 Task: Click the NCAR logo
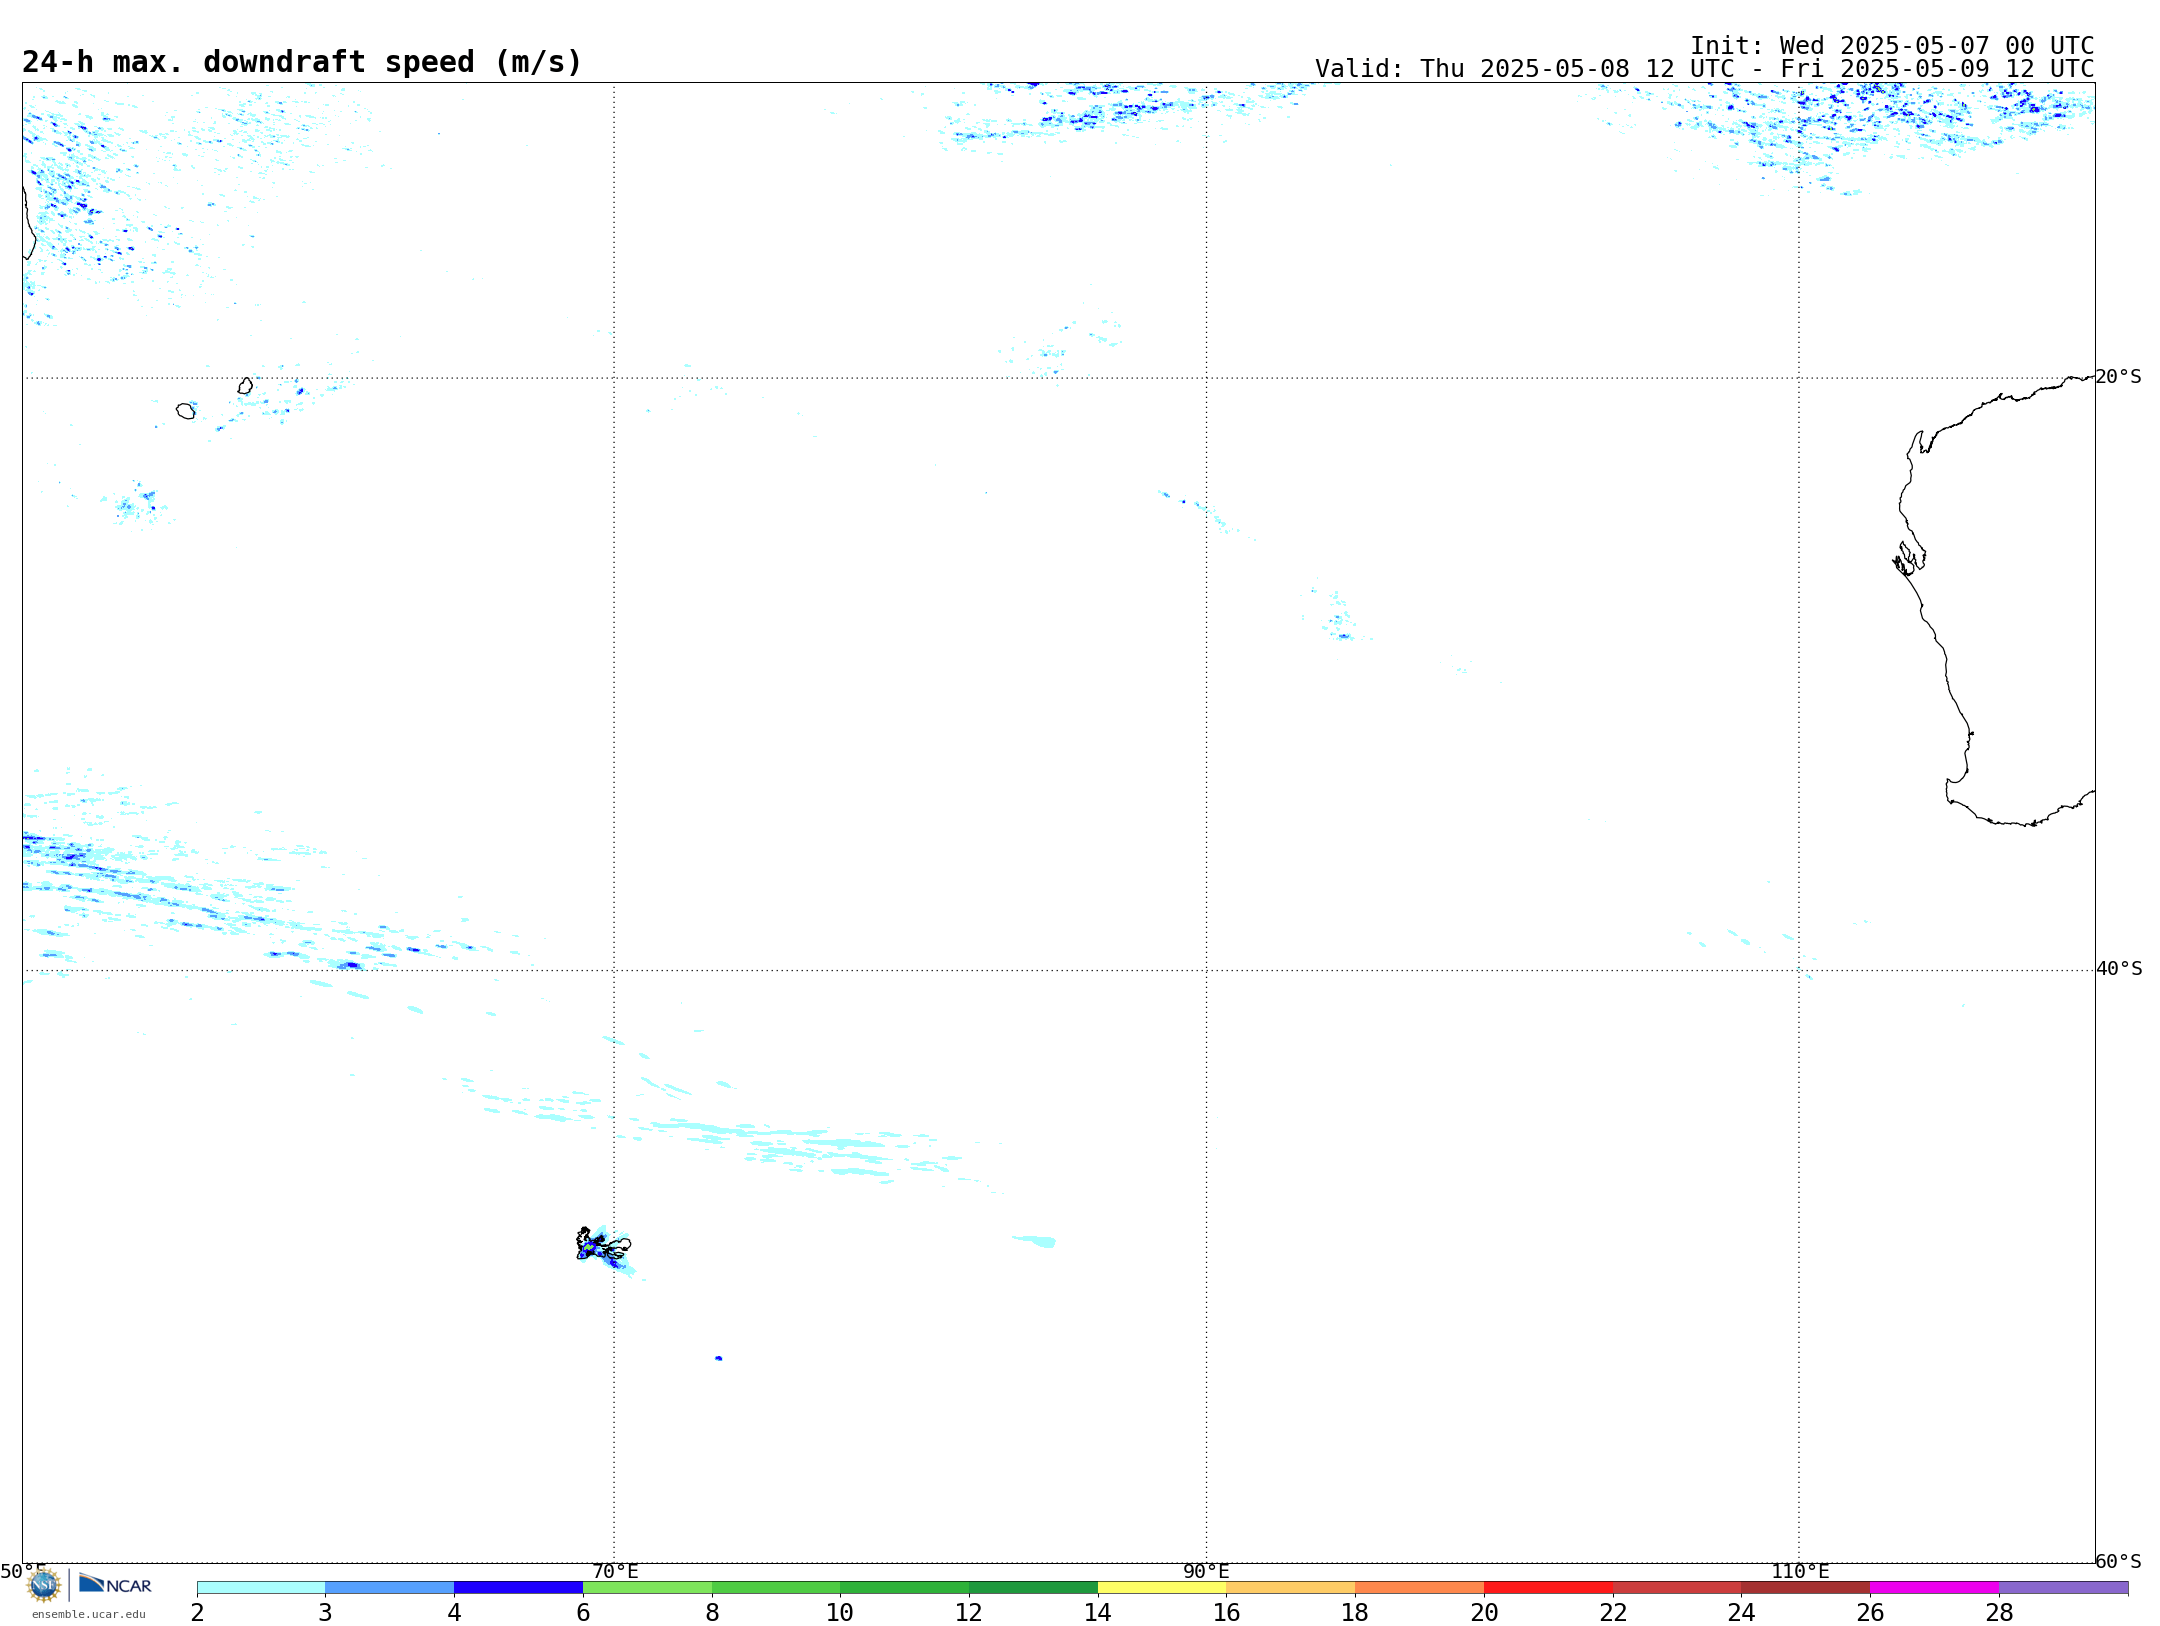115,1584
